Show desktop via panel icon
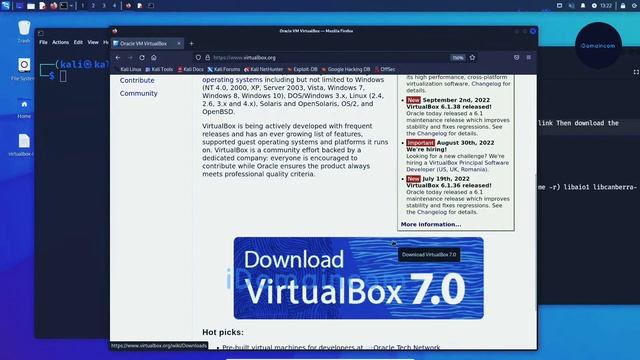Viewport: 640px width, 360px height. coord(19,6)
